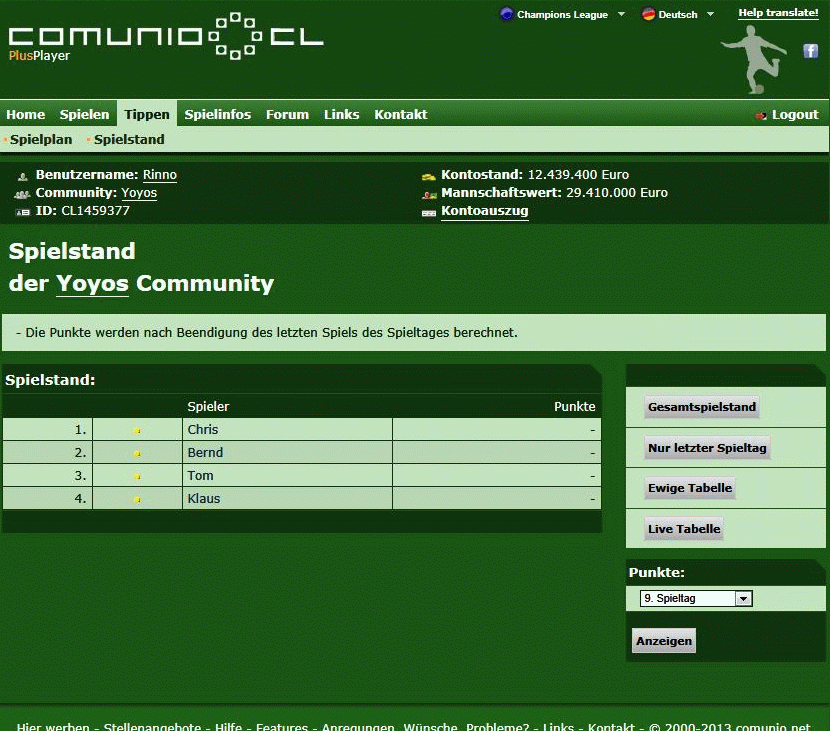
Task: Click the yellow status icon beside Tom
Action: coord(137,477)
